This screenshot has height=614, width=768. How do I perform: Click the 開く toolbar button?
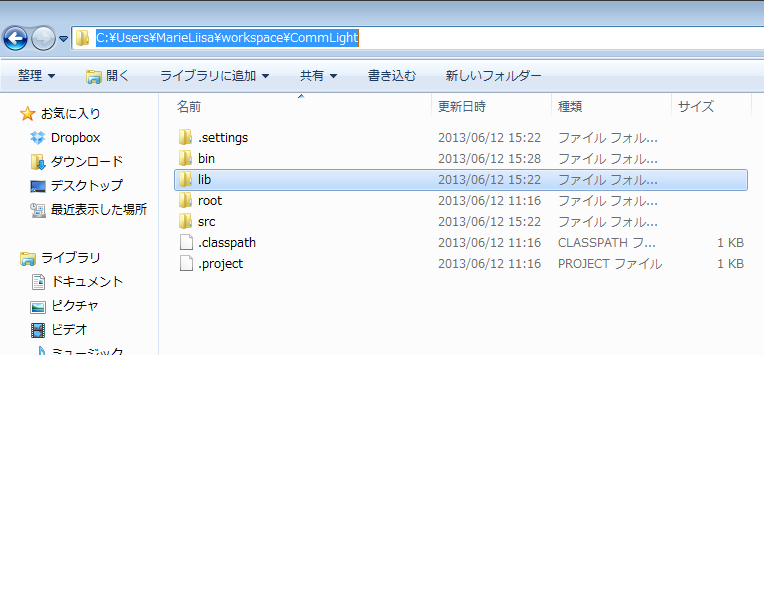[108, 76]
